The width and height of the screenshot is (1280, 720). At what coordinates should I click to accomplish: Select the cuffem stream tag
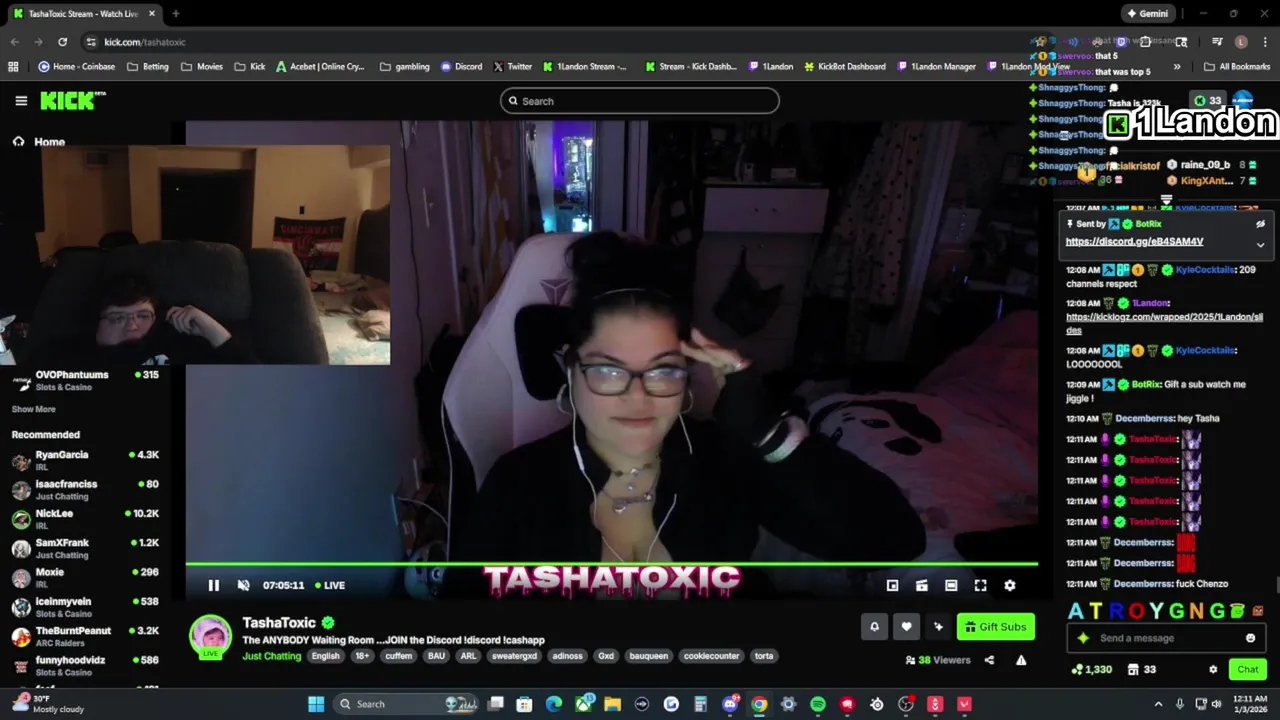click(x=399, y=656)
